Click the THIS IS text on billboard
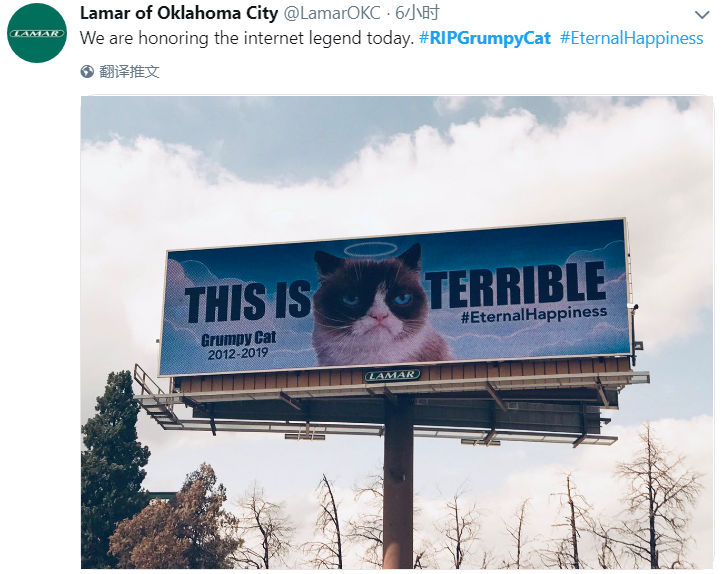This screenshot has width=721, height=574. tap(248, 301)
